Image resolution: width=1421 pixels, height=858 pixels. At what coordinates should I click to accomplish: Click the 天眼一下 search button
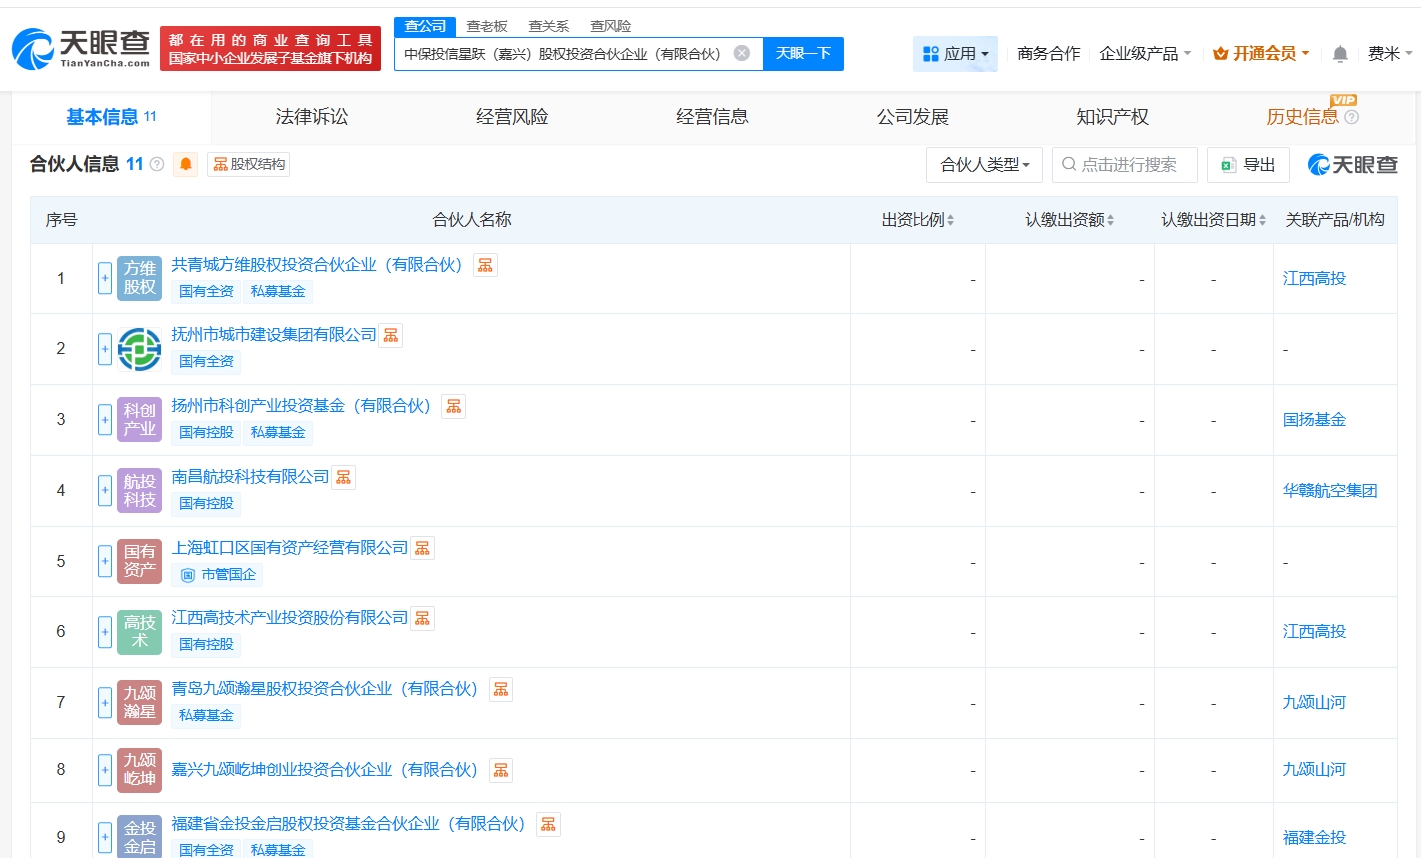tap(803, 54)
